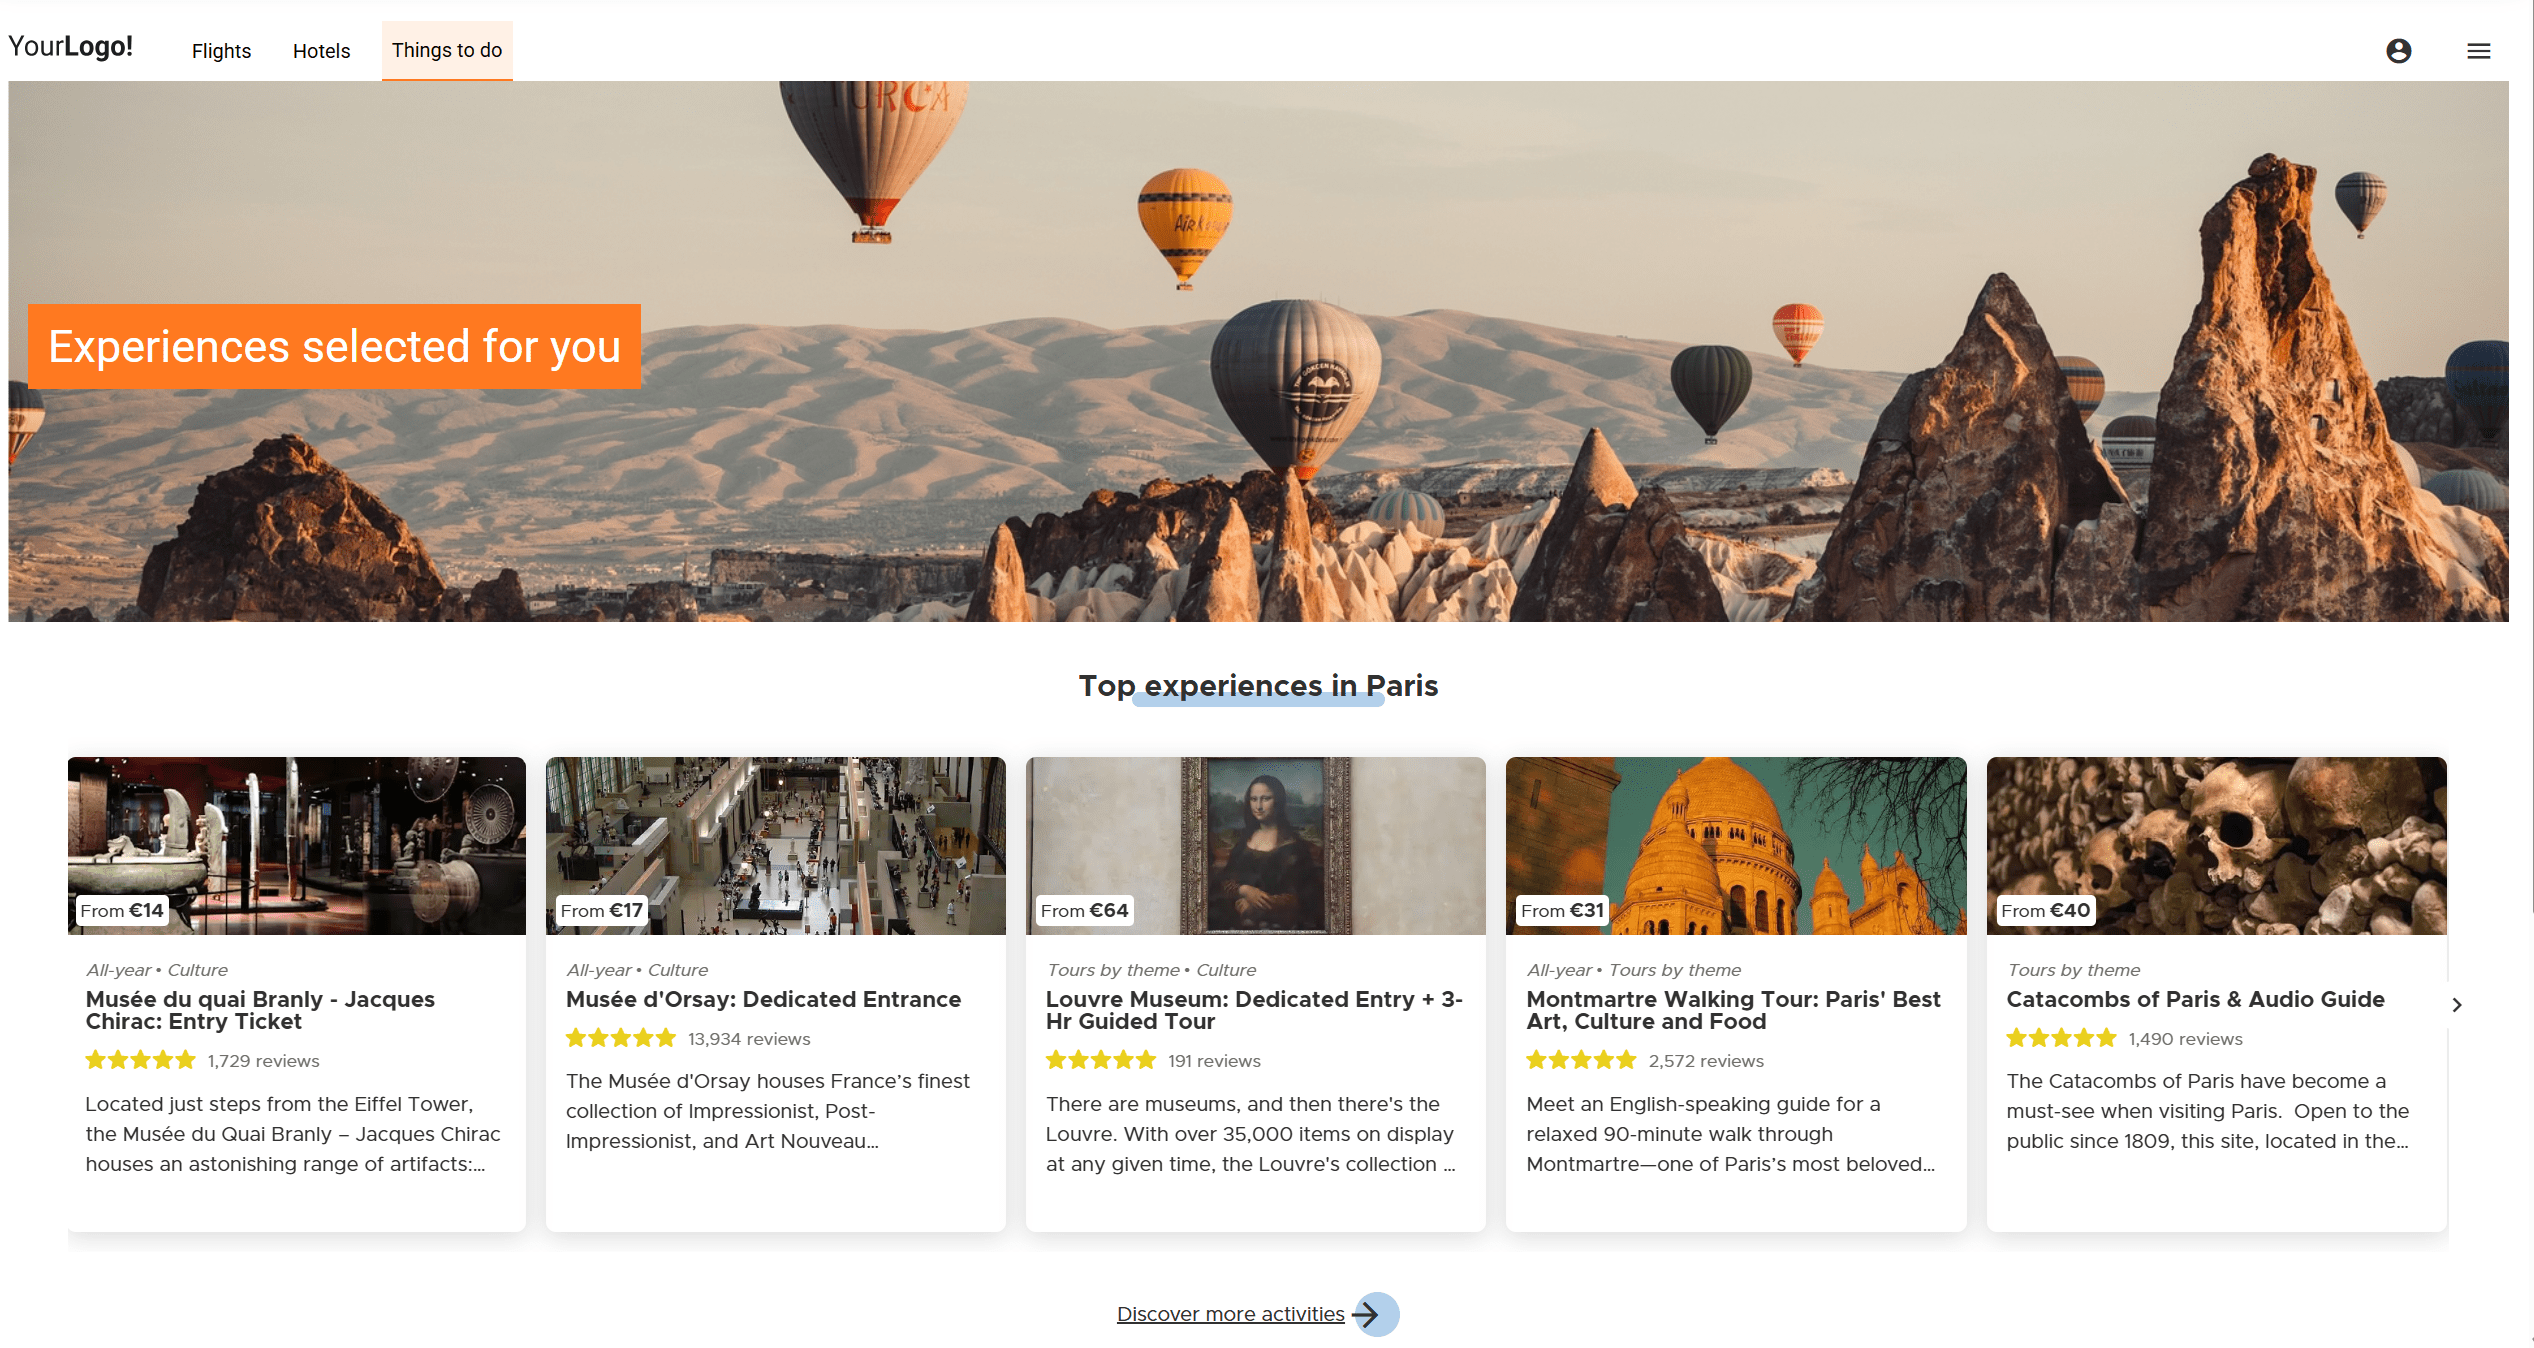Click the From €31 price badge
2534x1348 pixels.
(x=1561, y=910)
